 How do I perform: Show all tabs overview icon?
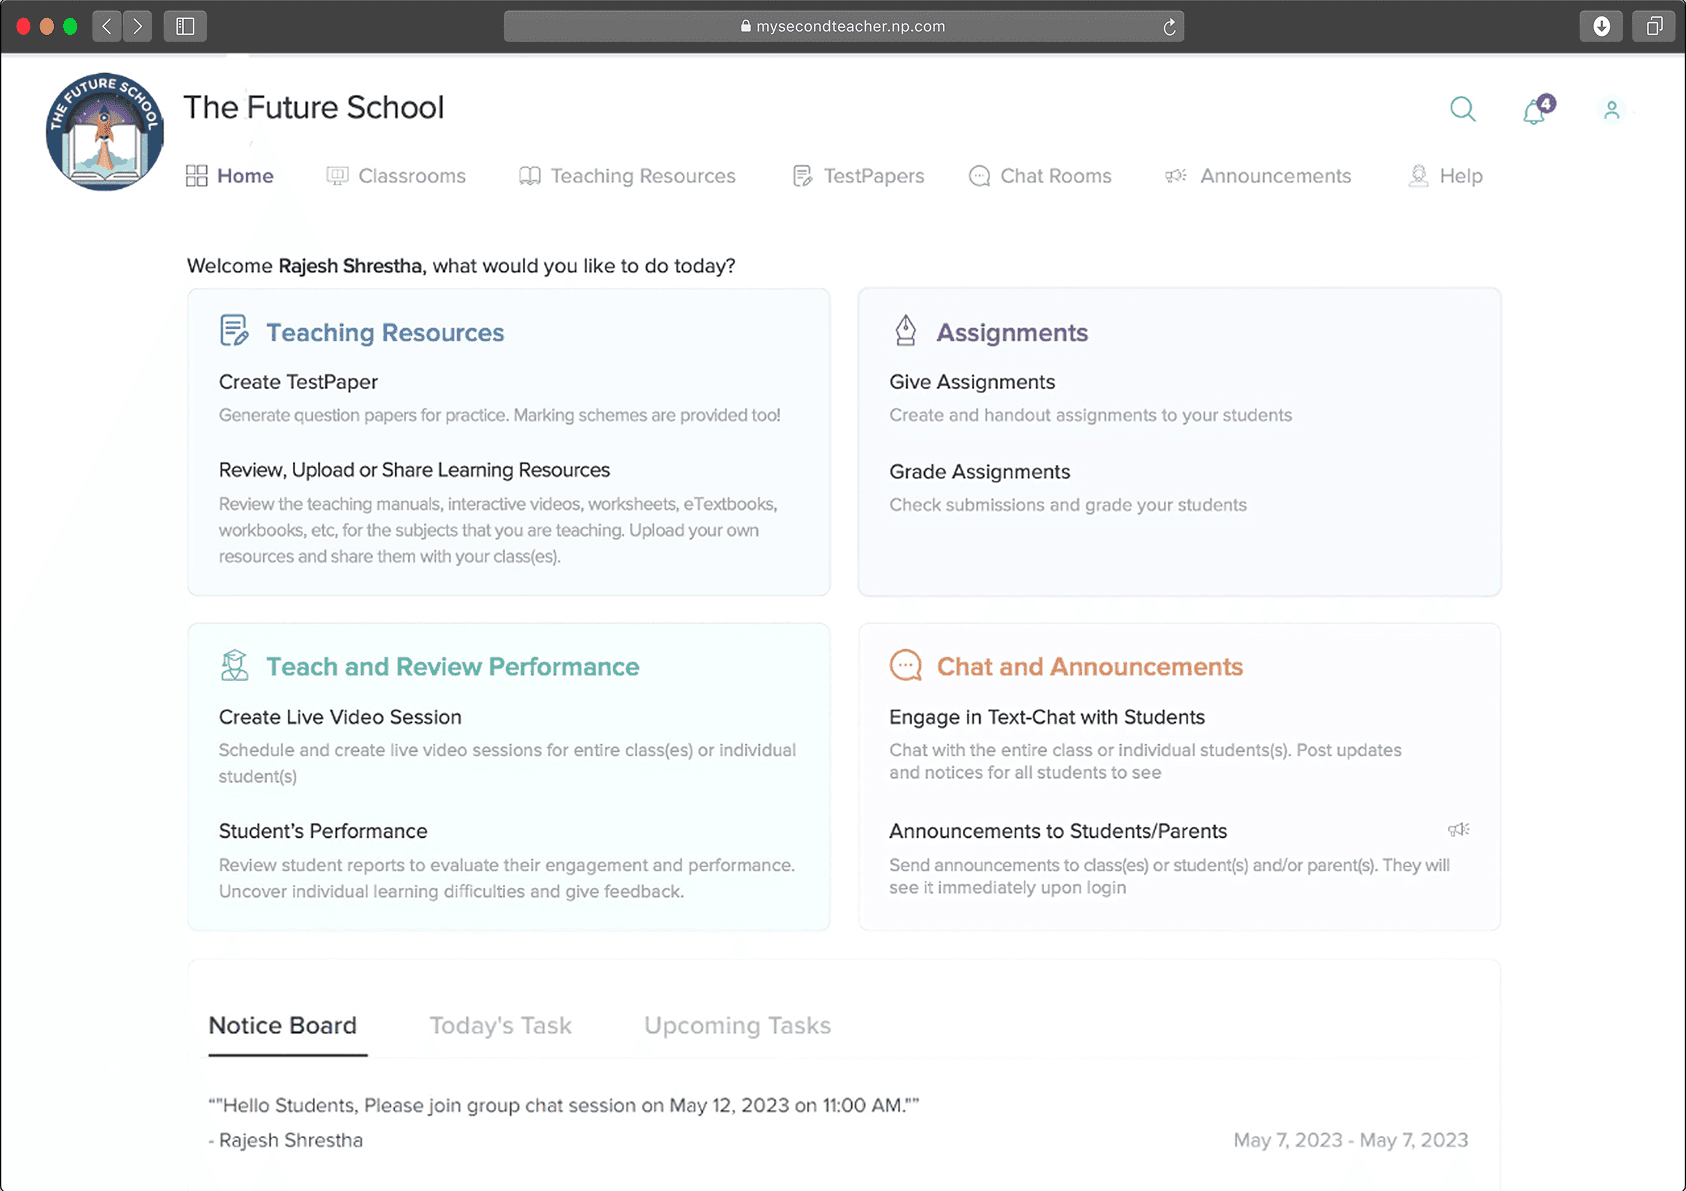[x=1654, y=26]
